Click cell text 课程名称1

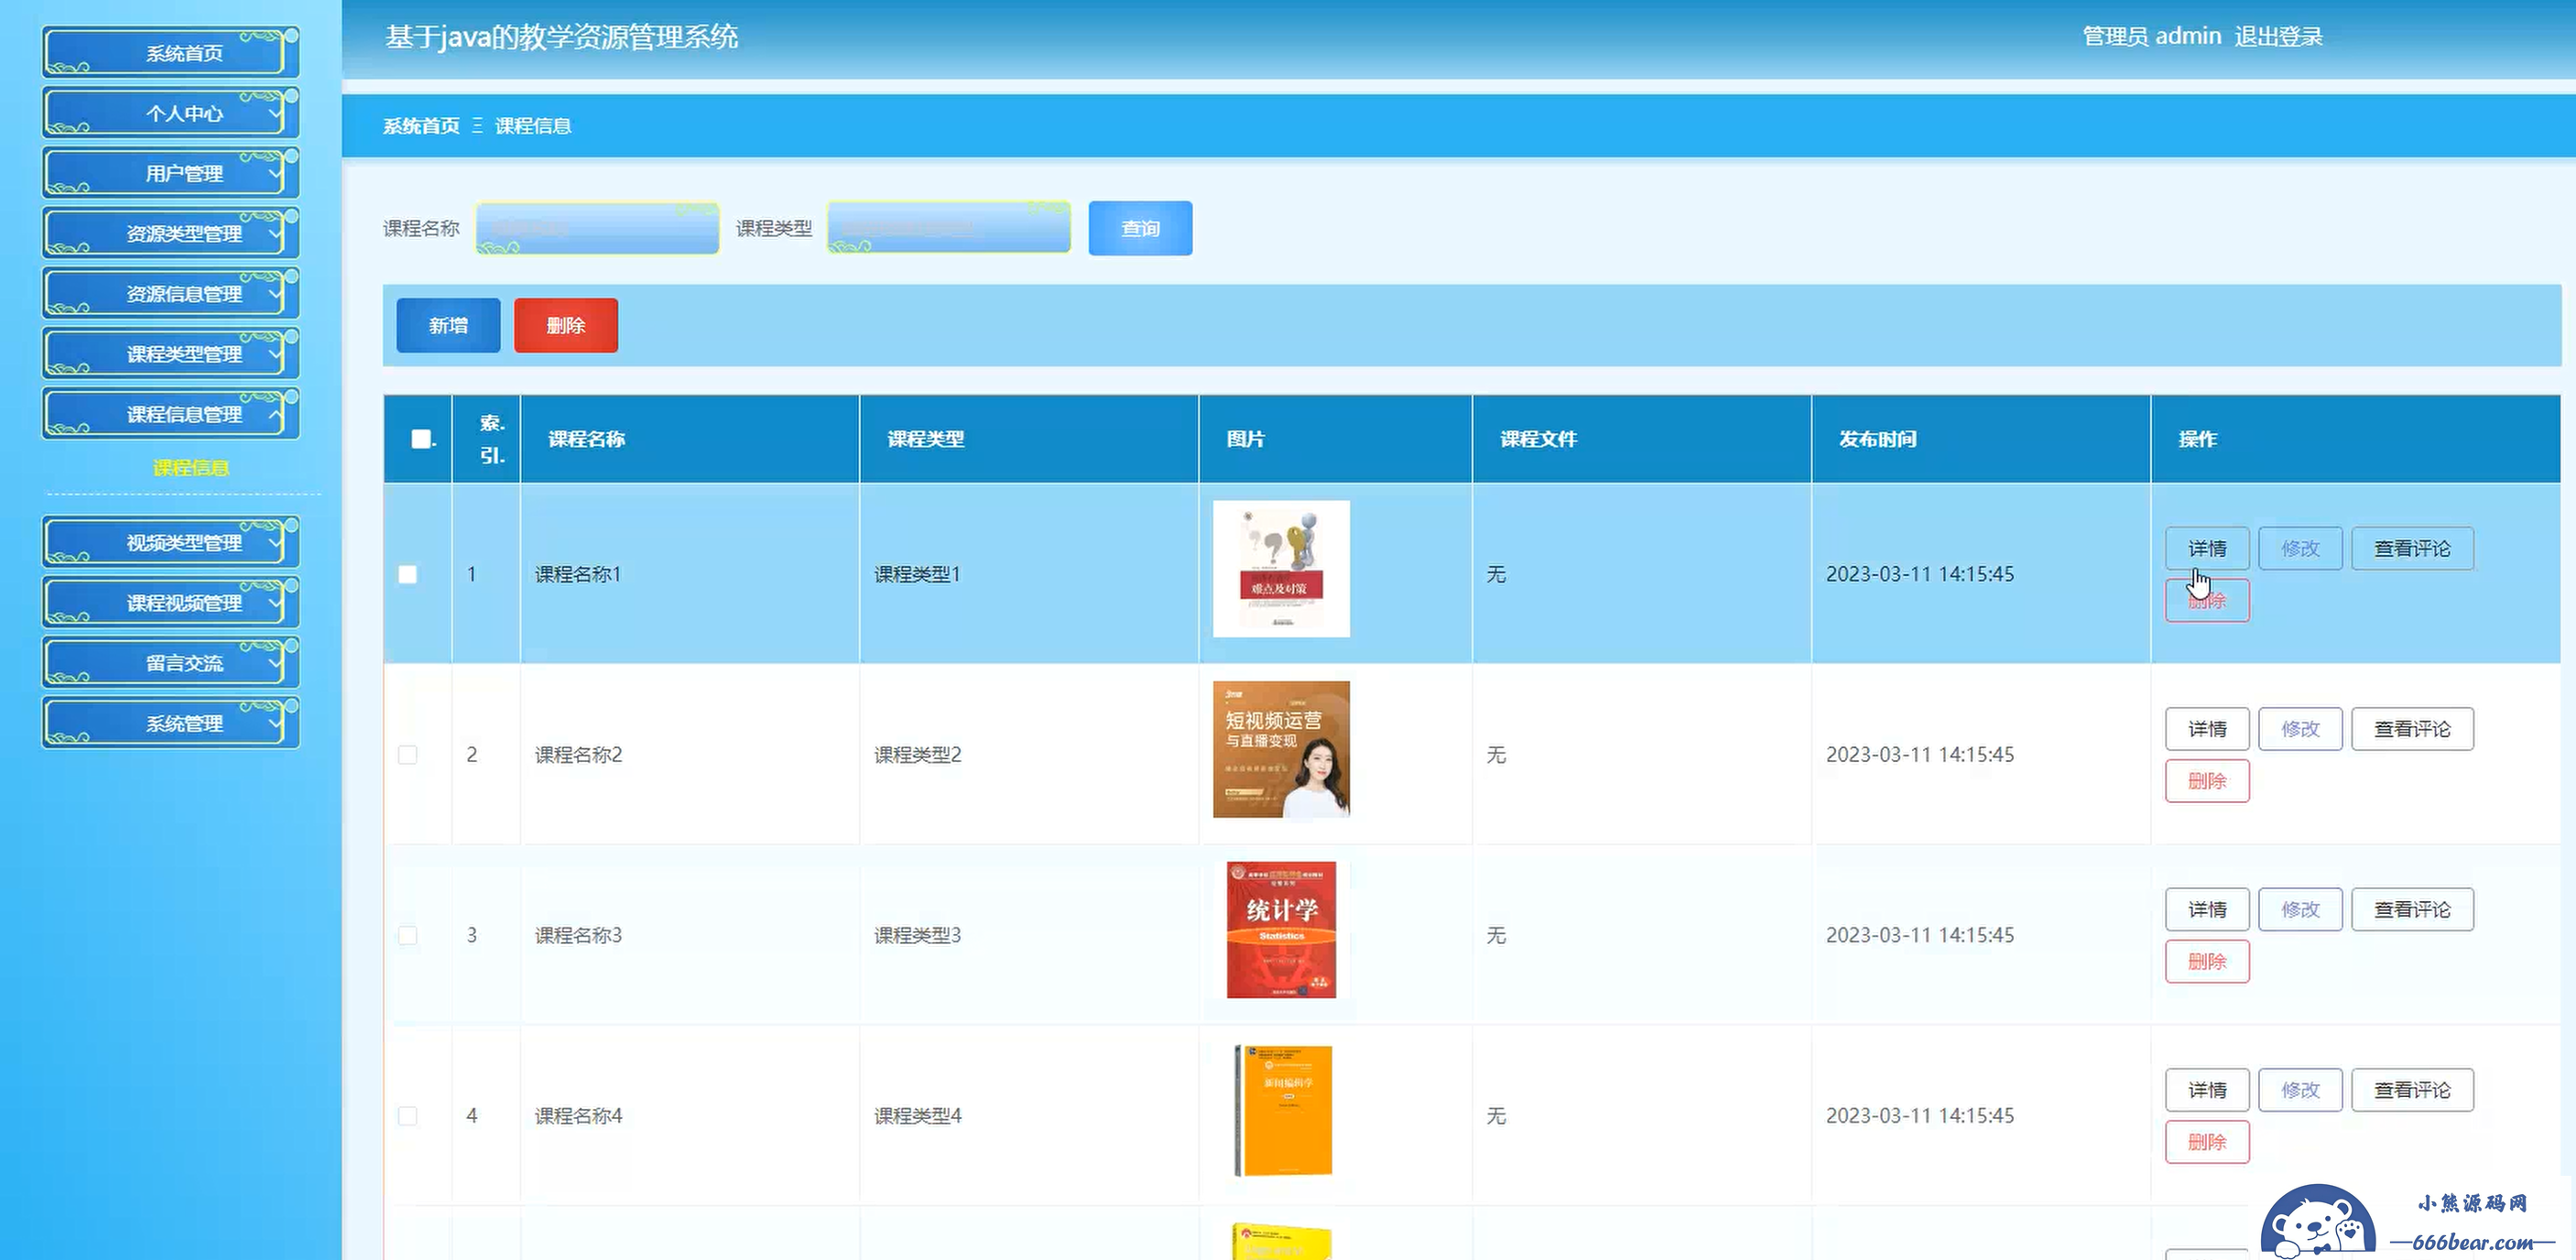click(x=578, y=574)
